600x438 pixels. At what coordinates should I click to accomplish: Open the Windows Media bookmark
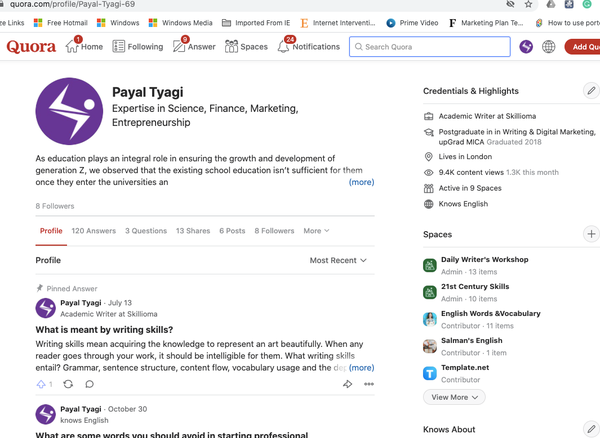[x=181, y=23]
